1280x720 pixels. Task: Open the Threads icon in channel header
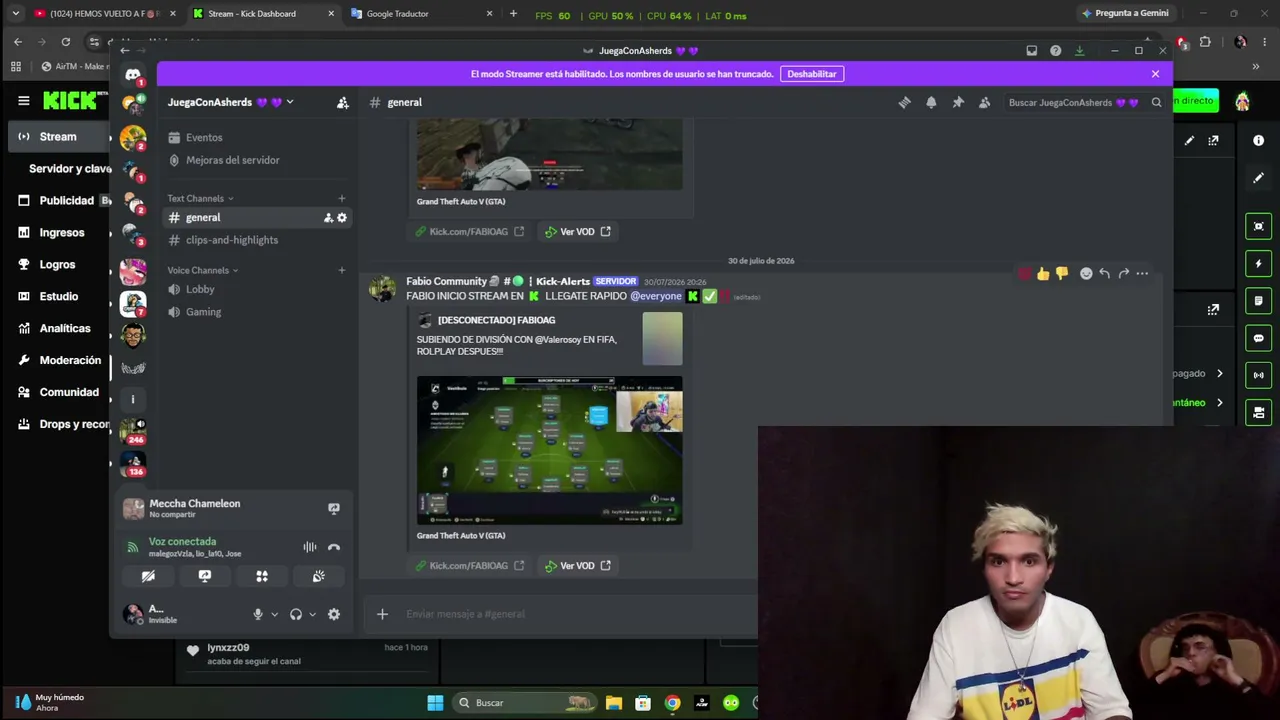904,102
